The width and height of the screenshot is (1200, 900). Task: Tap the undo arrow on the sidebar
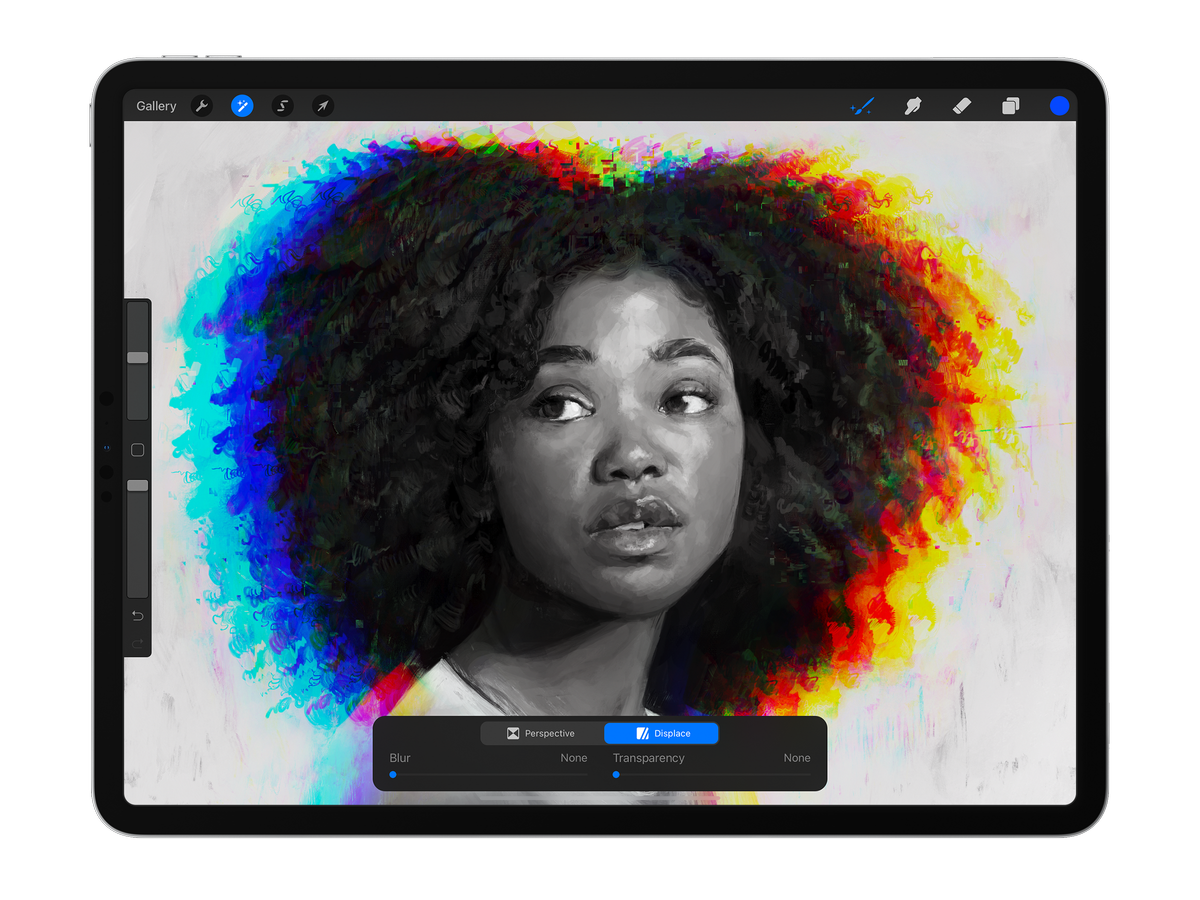click(137, 616)
